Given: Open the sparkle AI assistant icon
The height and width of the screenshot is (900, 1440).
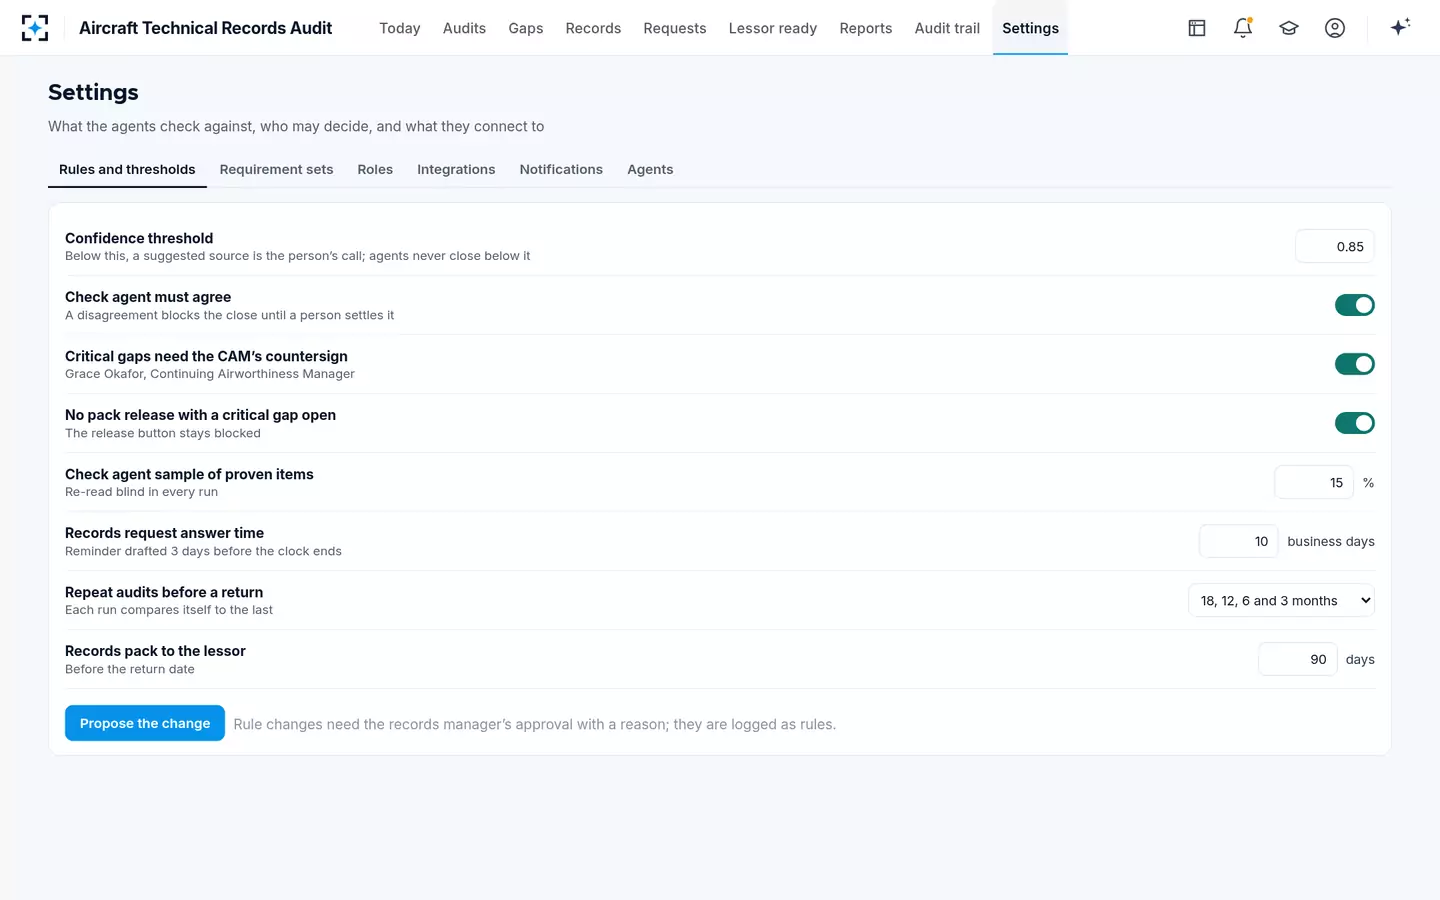Looking at the screenshot, I should click(x=1400, y=28).
